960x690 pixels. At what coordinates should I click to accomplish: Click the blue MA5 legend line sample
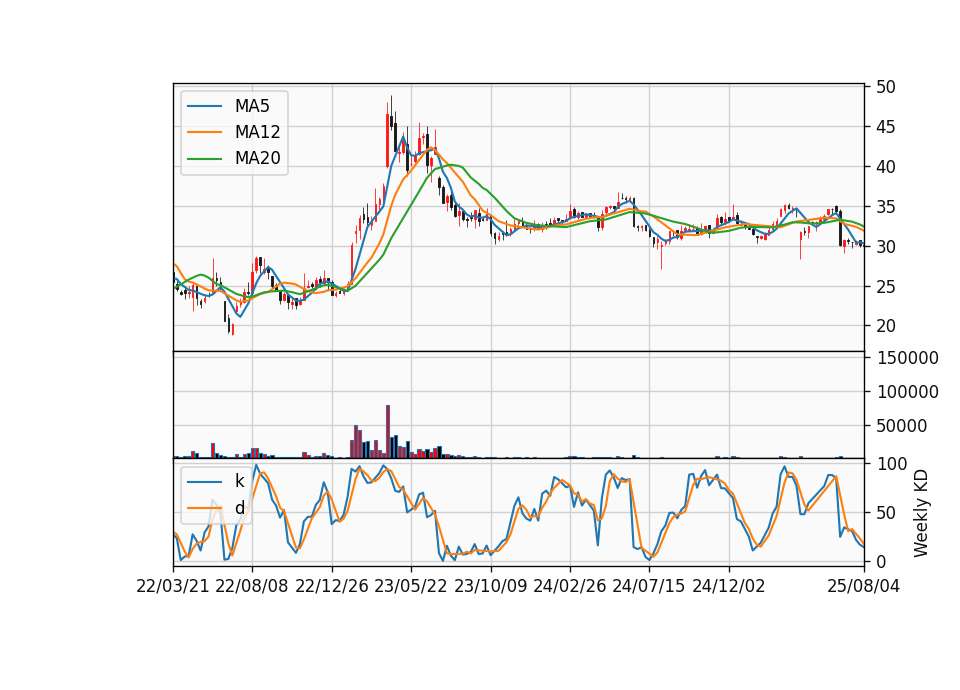click(x=204, y=107)
